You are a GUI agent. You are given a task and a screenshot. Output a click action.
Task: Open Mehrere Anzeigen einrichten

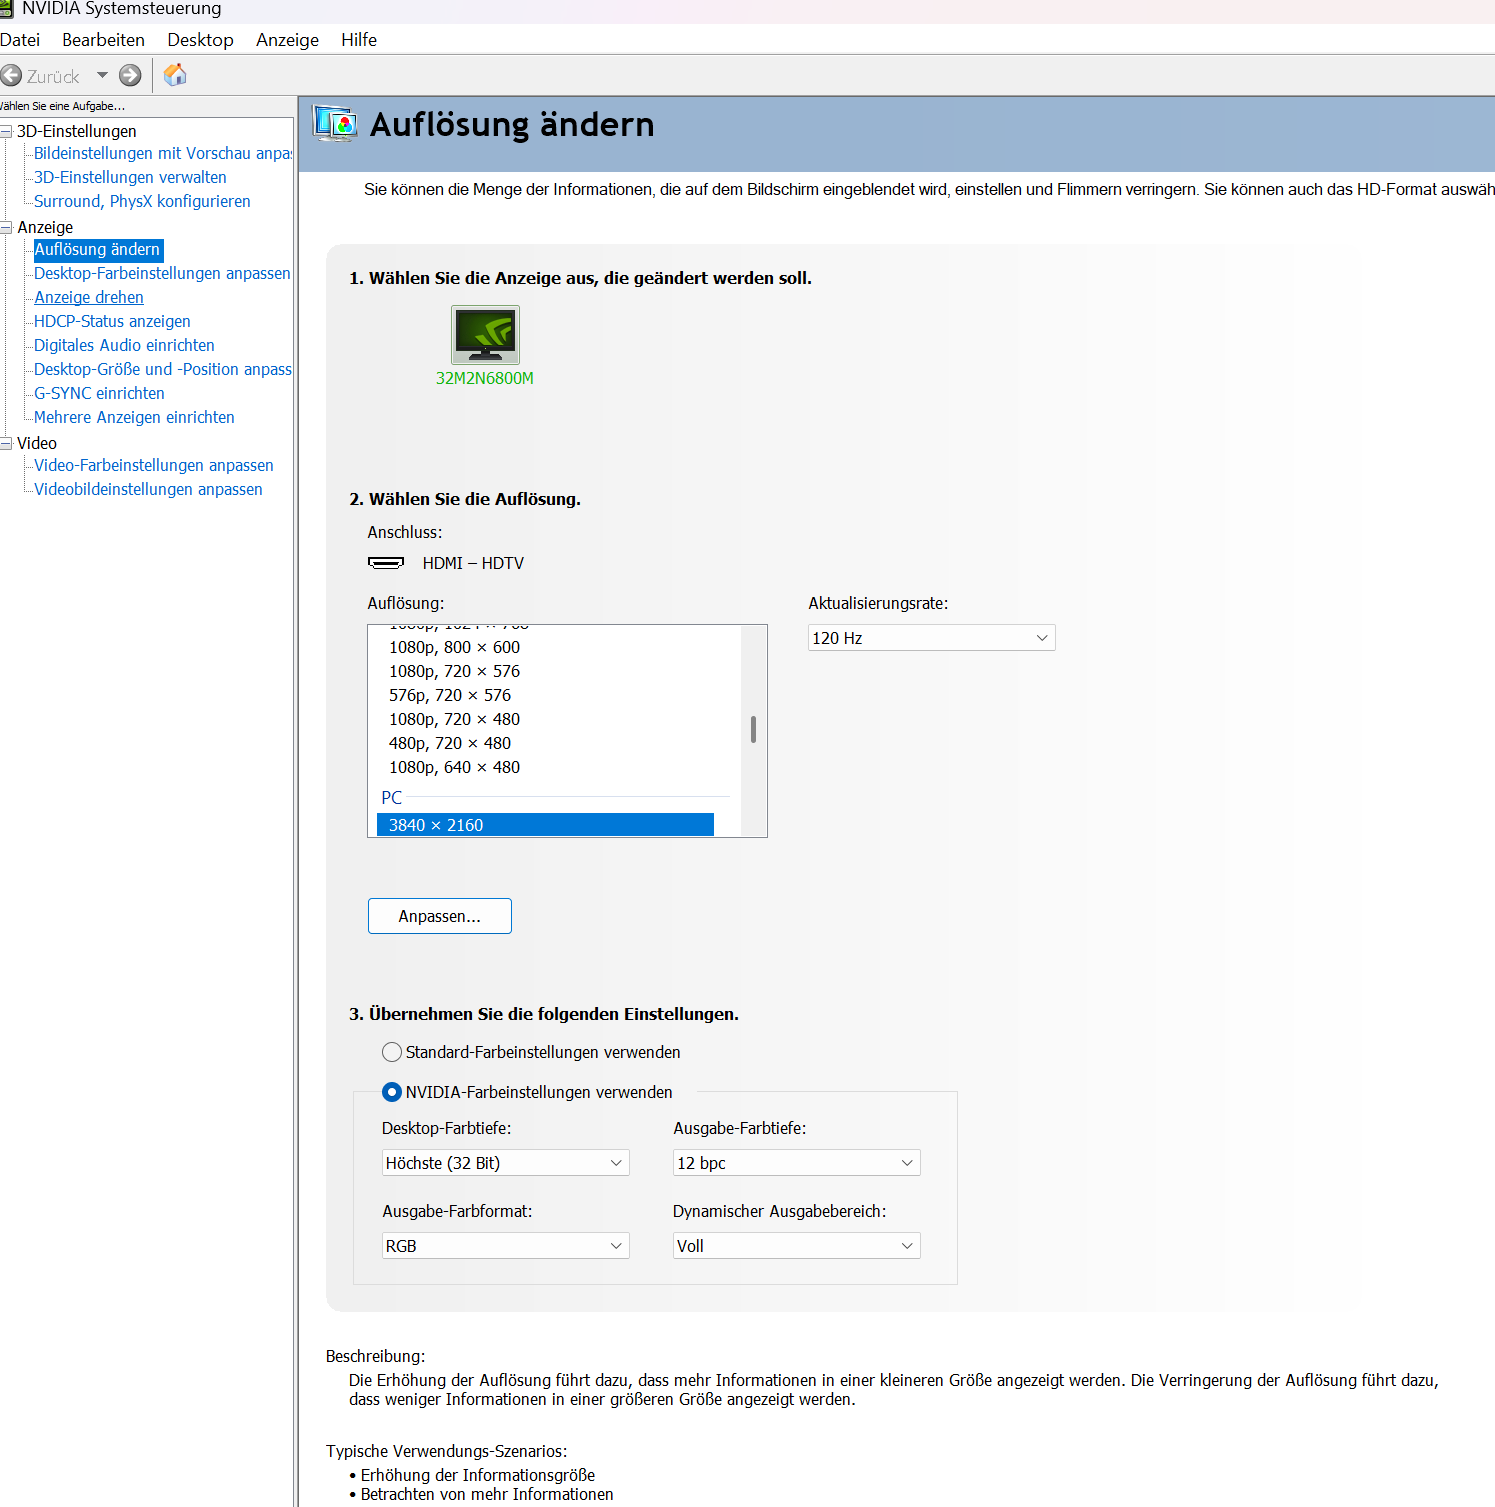click(x=134, y=417)
